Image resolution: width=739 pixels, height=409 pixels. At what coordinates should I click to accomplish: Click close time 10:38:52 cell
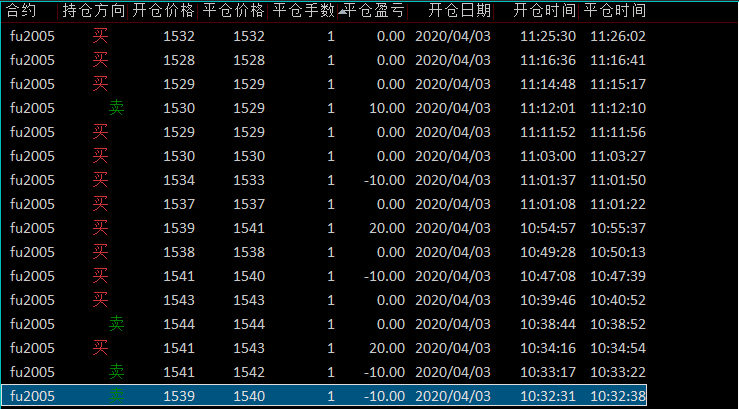[x=618, y=324]
